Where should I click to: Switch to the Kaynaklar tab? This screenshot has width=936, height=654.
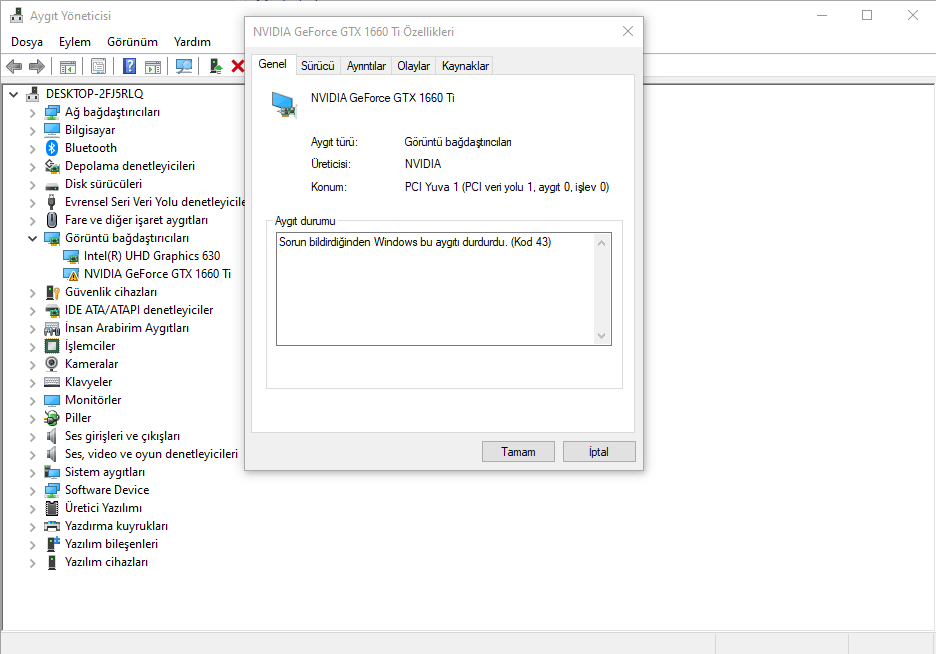click(x=465, y=66)
